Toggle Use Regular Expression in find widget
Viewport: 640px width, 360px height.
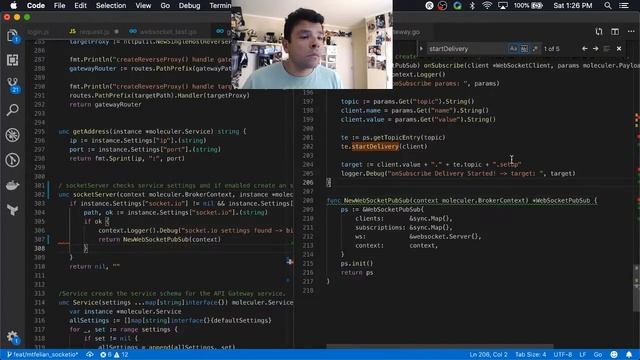(535, 49)
